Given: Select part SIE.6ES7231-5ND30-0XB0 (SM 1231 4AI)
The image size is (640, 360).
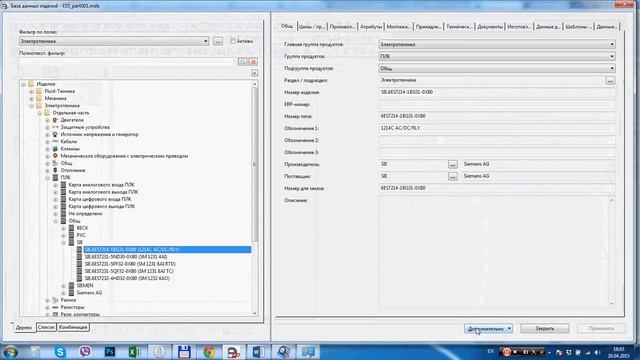Looking at the screenshot, I should pyautogui.click(x=126, y=257).
